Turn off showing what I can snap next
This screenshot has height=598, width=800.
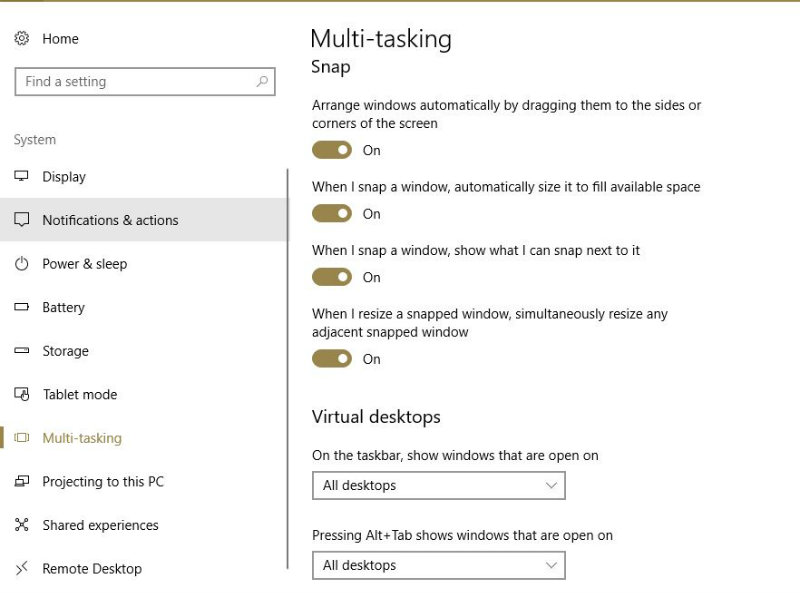(332, 277)
